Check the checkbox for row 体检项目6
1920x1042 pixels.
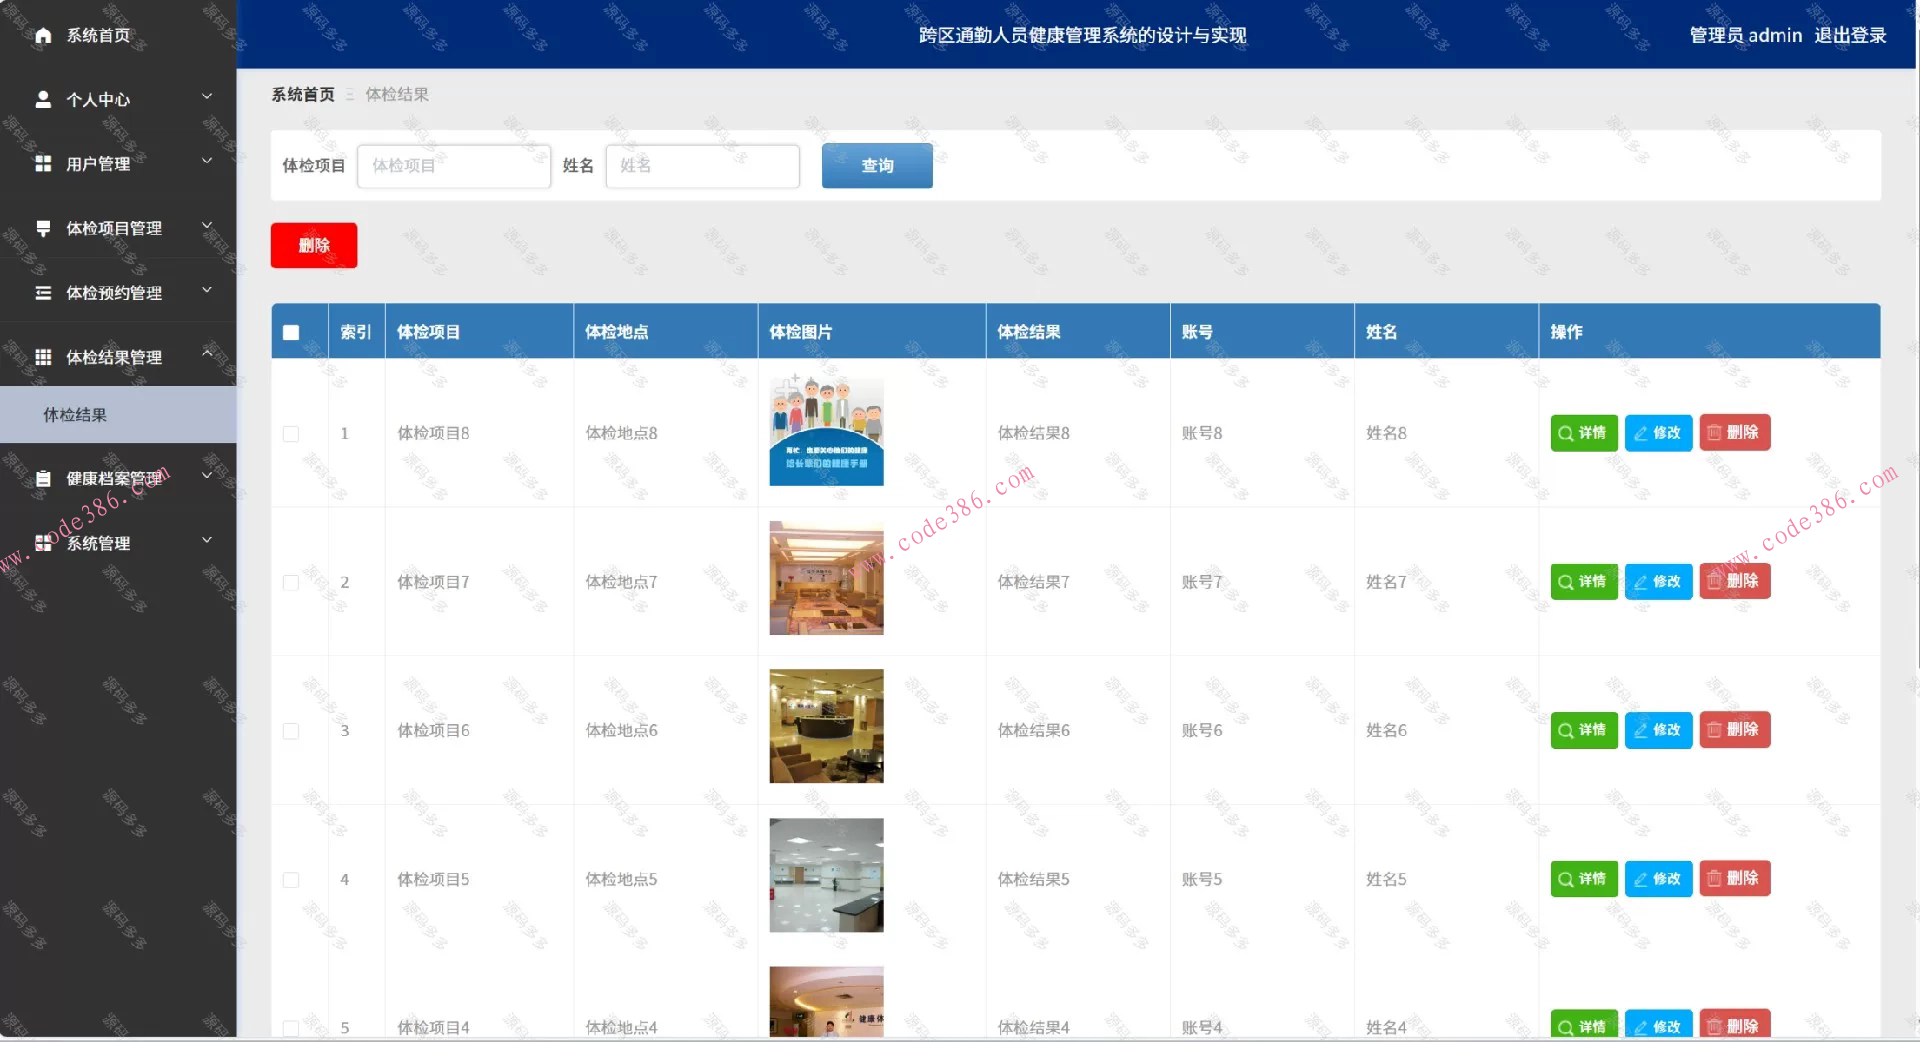291,730
